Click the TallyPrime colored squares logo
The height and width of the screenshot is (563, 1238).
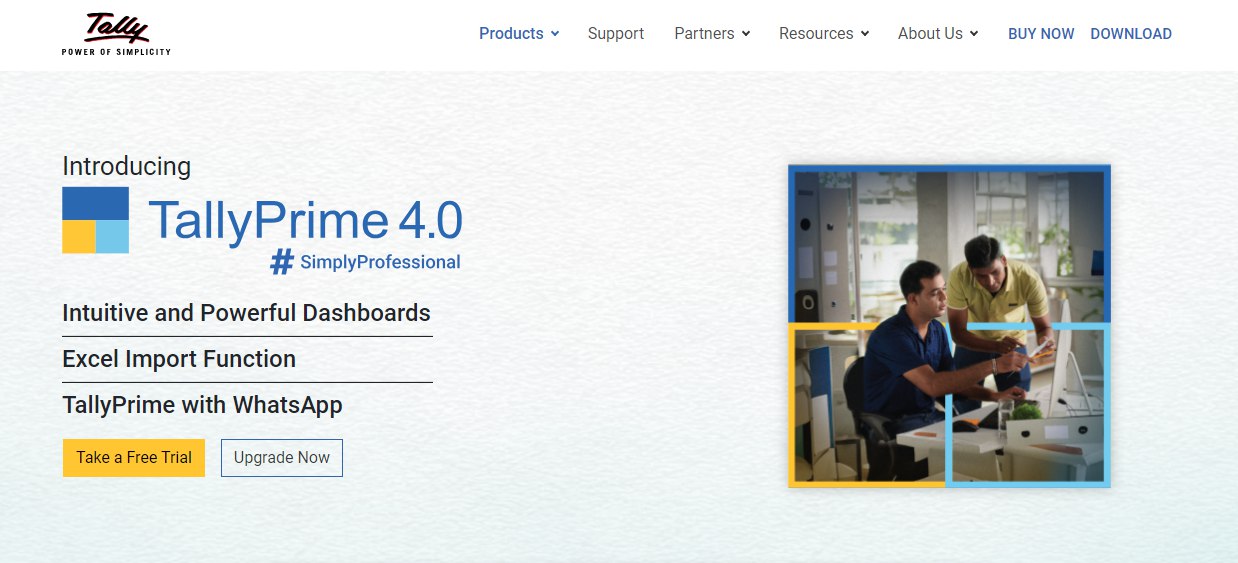[x=96, y=220]
